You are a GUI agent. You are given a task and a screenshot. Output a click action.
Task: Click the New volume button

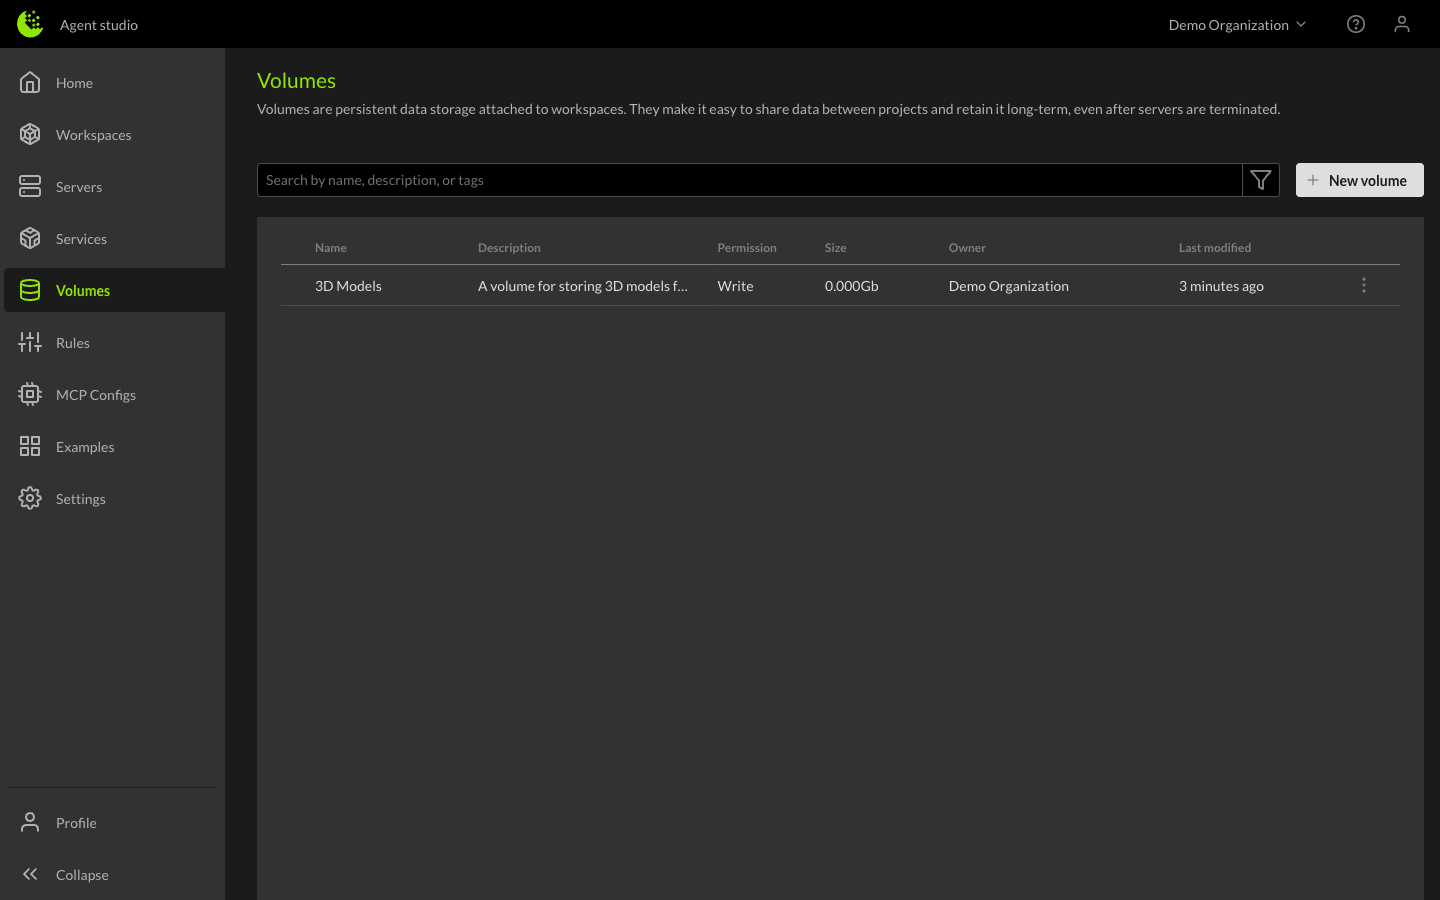[x=1359, y=180]
